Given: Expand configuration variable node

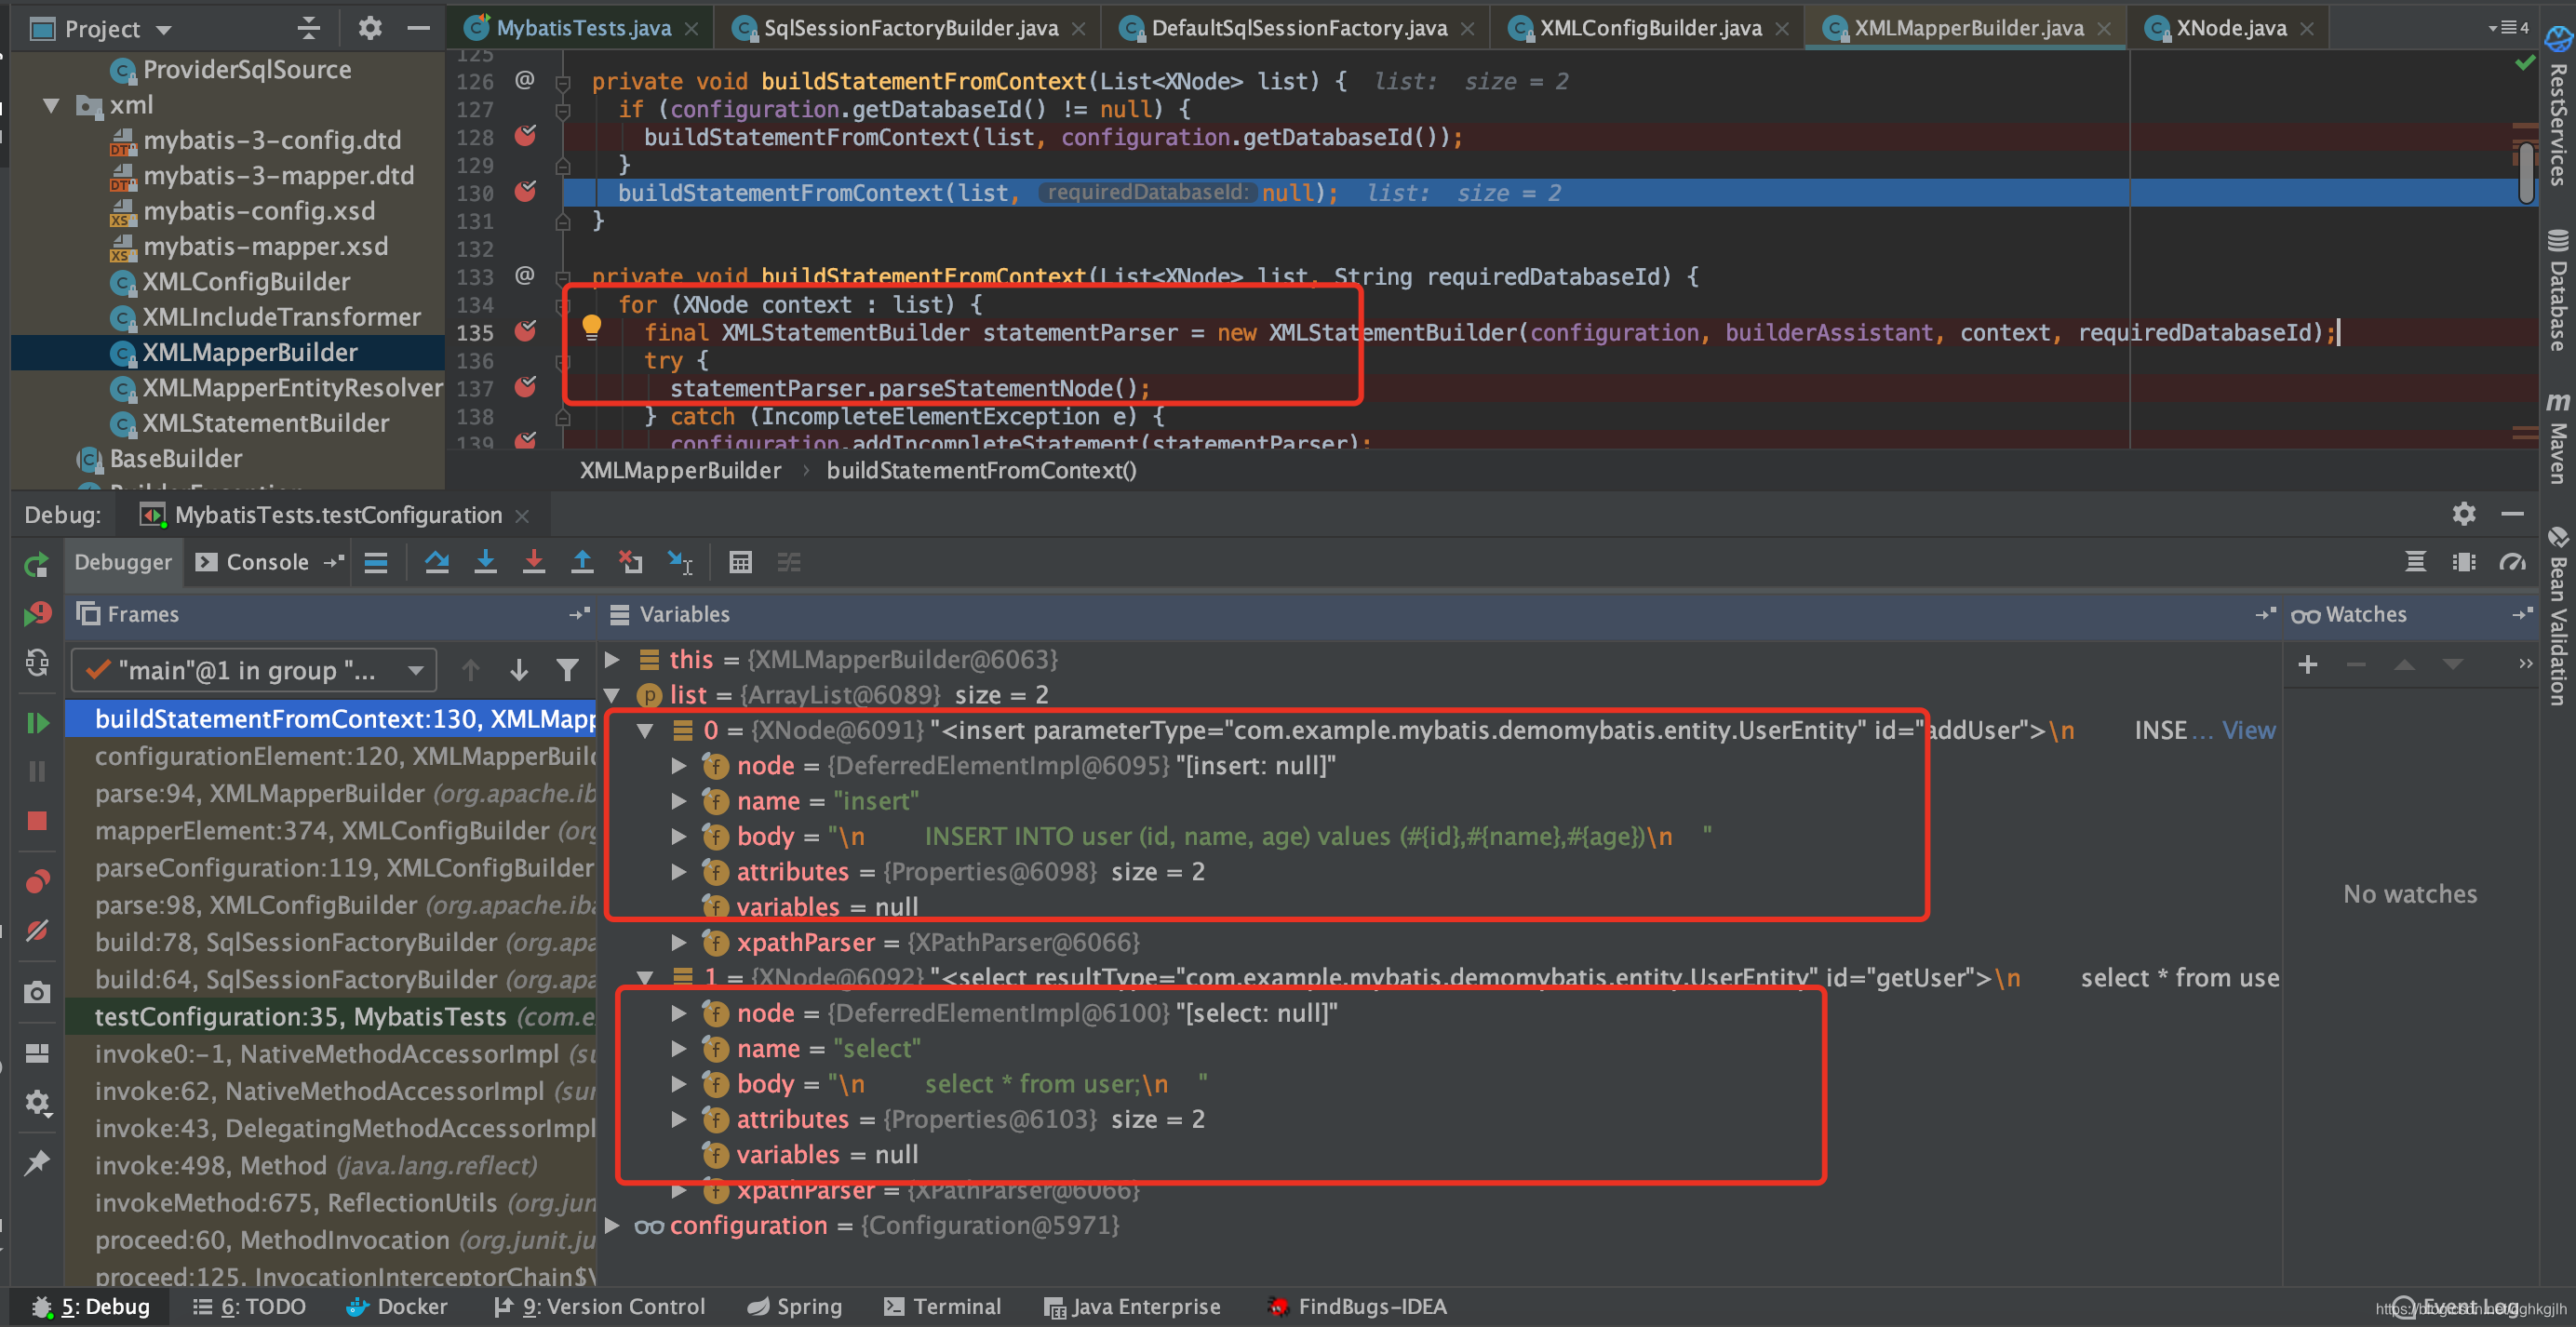Looking at the screenshot, I should tap(613, 1225).
